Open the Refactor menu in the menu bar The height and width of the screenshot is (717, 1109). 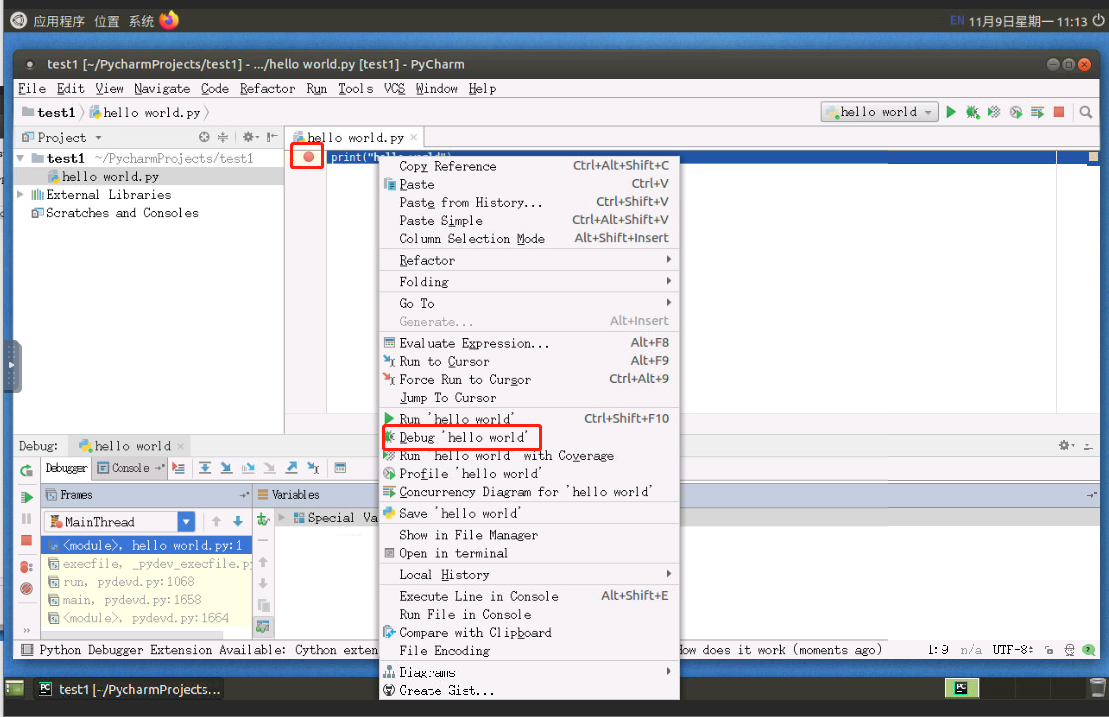pyautogui.click(x=267, y=88)
